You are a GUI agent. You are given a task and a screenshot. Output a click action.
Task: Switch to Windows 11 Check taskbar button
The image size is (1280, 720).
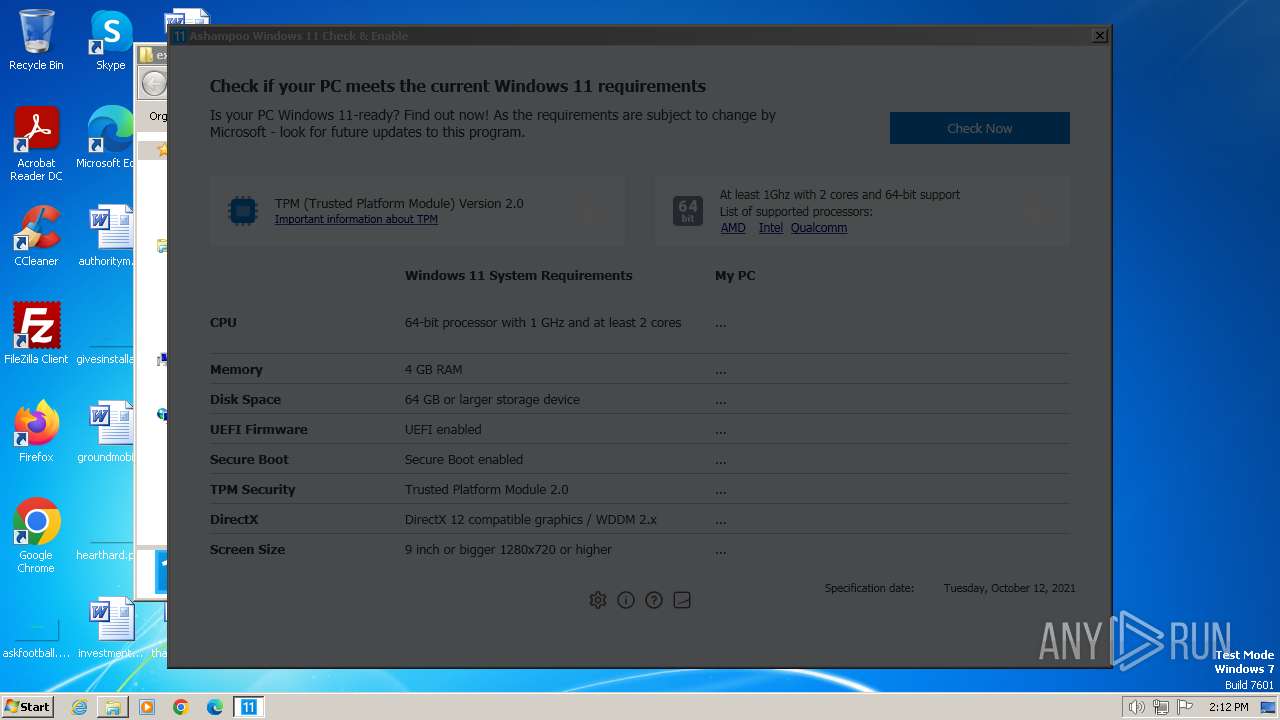pyautogui.click(x=249, y=707)
